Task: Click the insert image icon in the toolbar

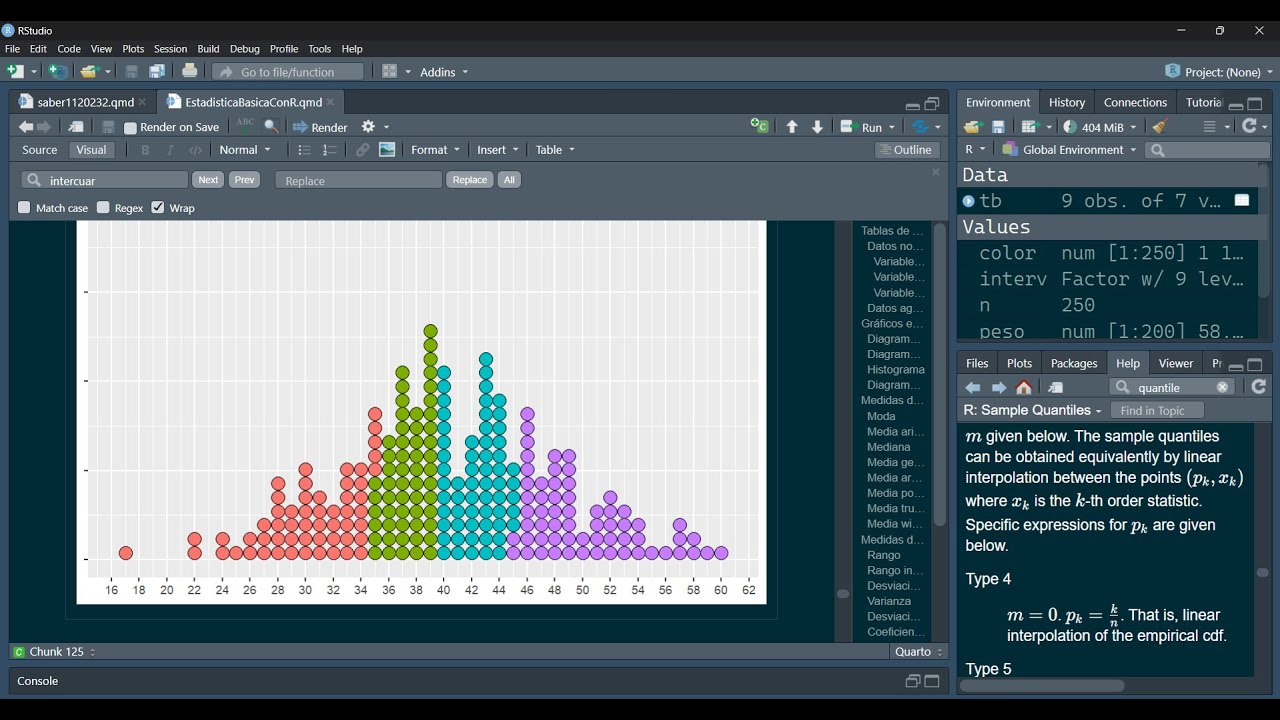Action: pyautogui.click(x=387, y=150)
